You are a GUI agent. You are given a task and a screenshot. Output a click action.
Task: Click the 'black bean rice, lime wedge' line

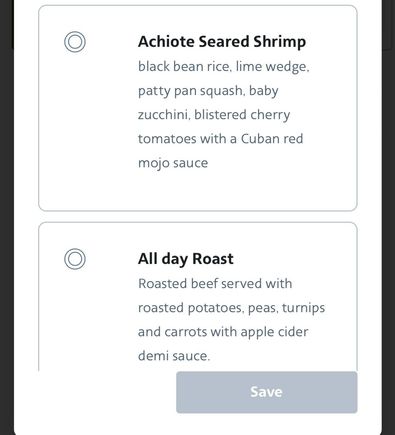click(x=224, y=67)
